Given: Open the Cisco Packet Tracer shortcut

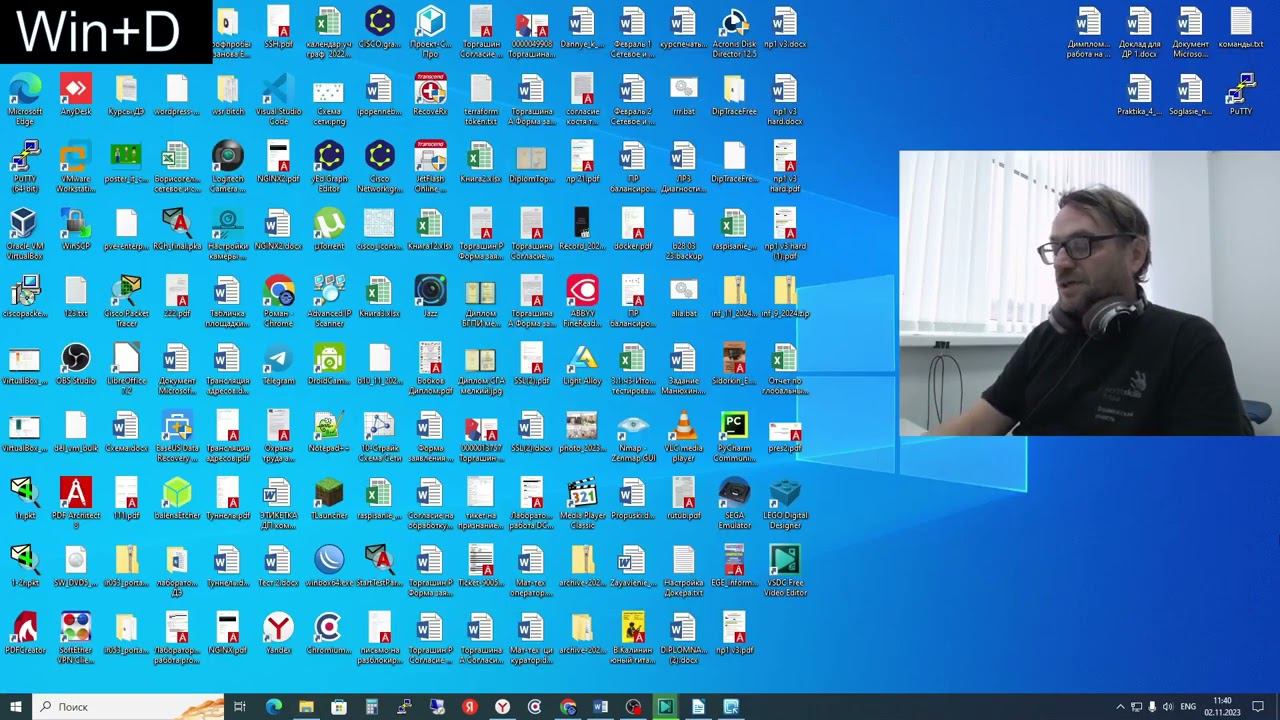Looking at the screenshot, I should (x=126, y=291).
